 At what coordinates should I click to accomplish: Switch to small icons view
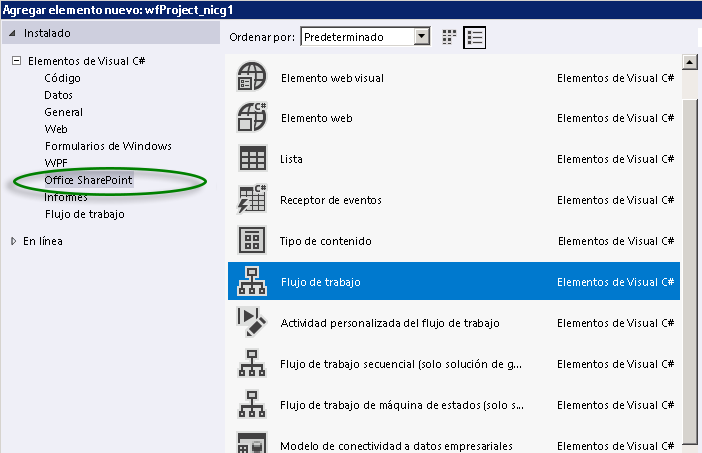449,37
